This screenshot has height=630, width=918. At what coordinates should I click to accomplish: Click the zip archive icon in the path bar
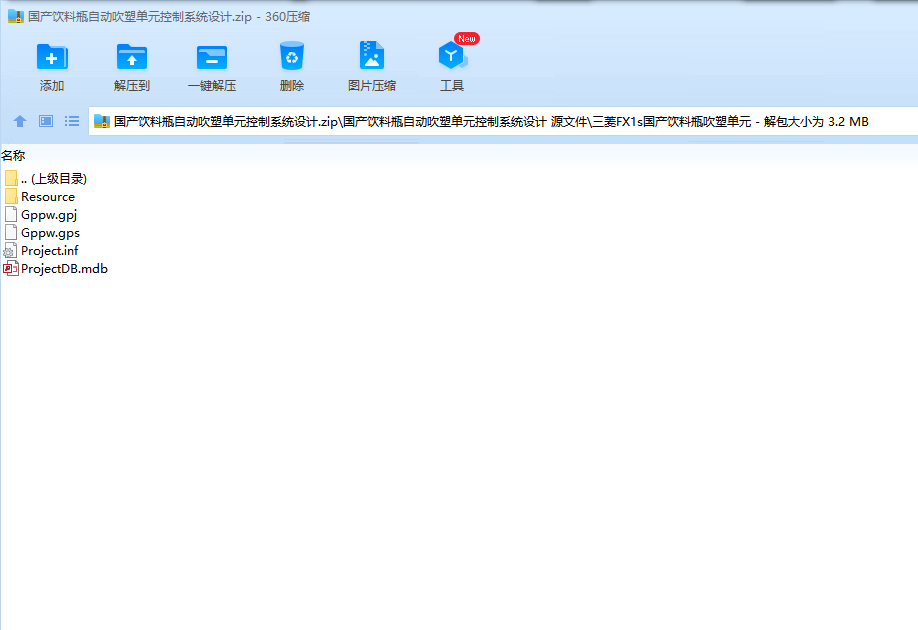(x=102, y=121)
